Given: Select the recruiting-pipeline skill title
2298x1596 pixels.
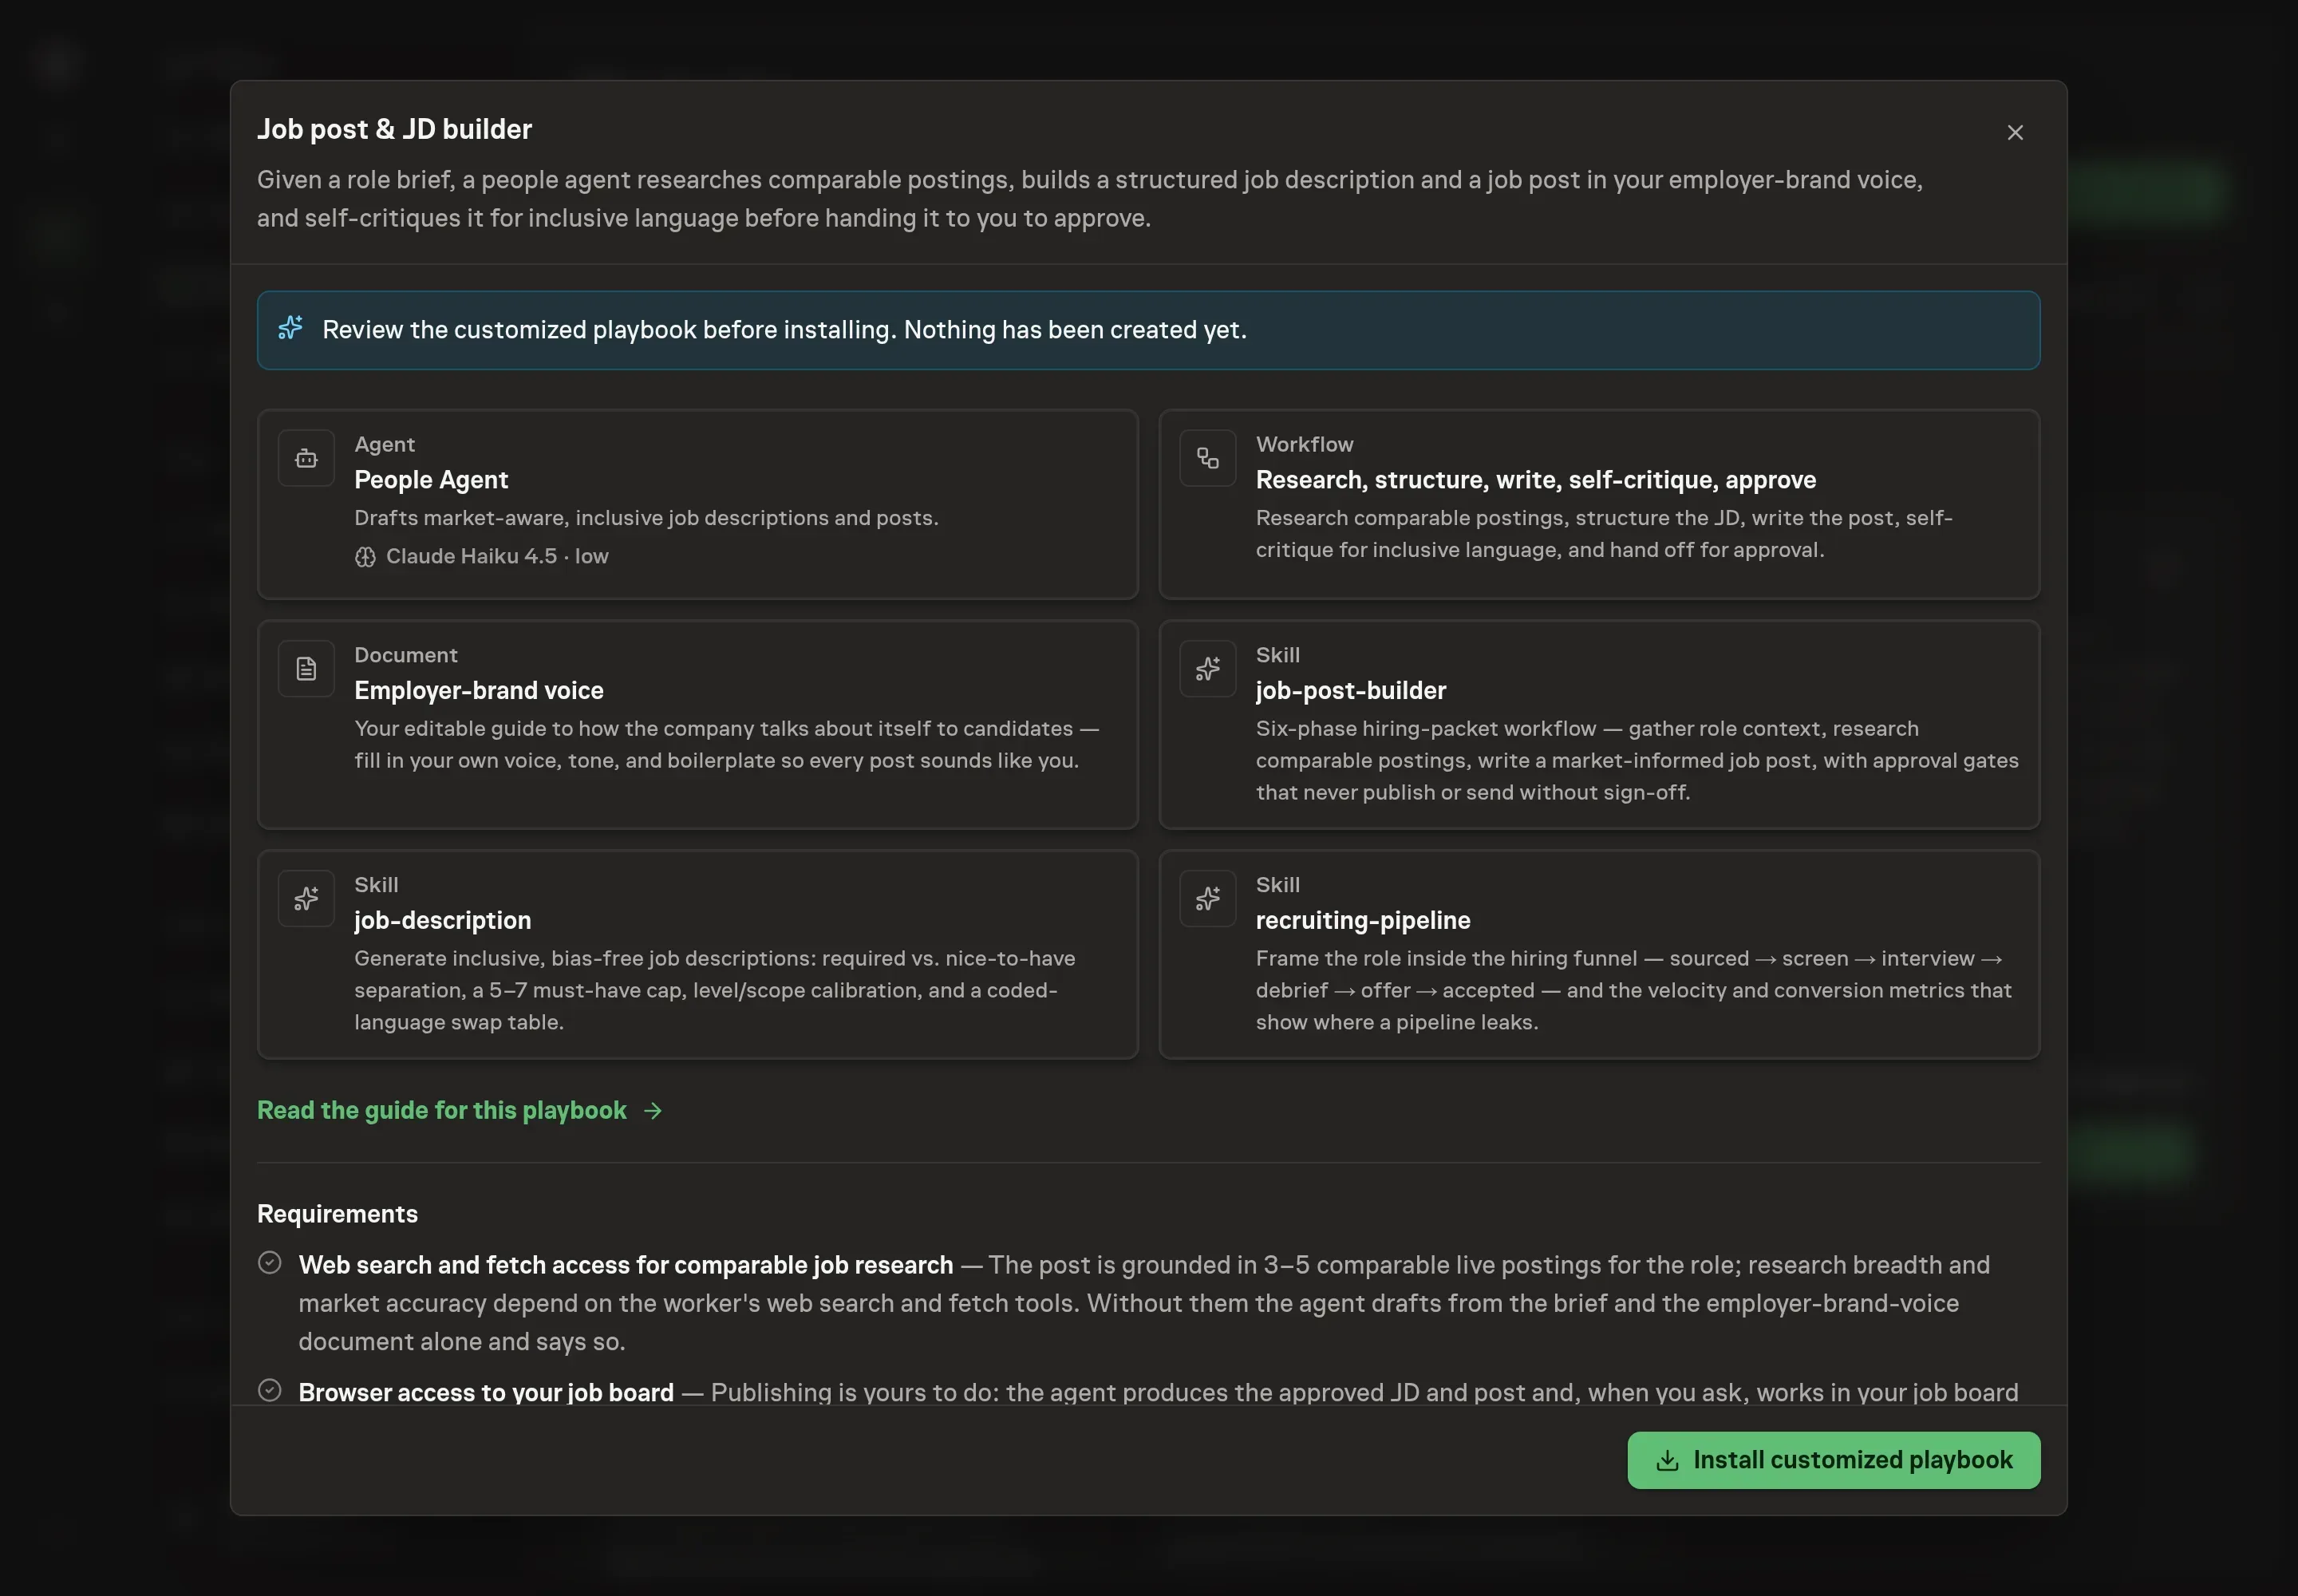Looking at the screenshot, I should point(1362,920).
